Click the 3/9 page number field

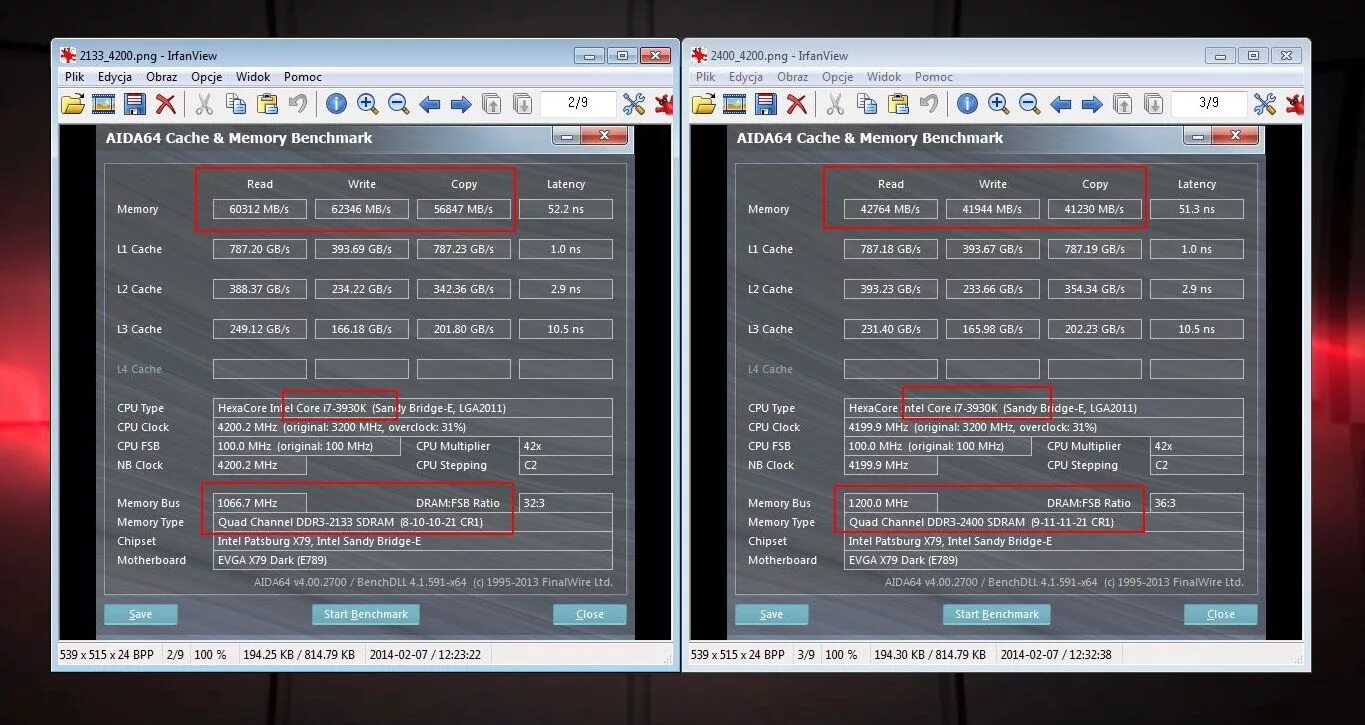click(1209, 103)
